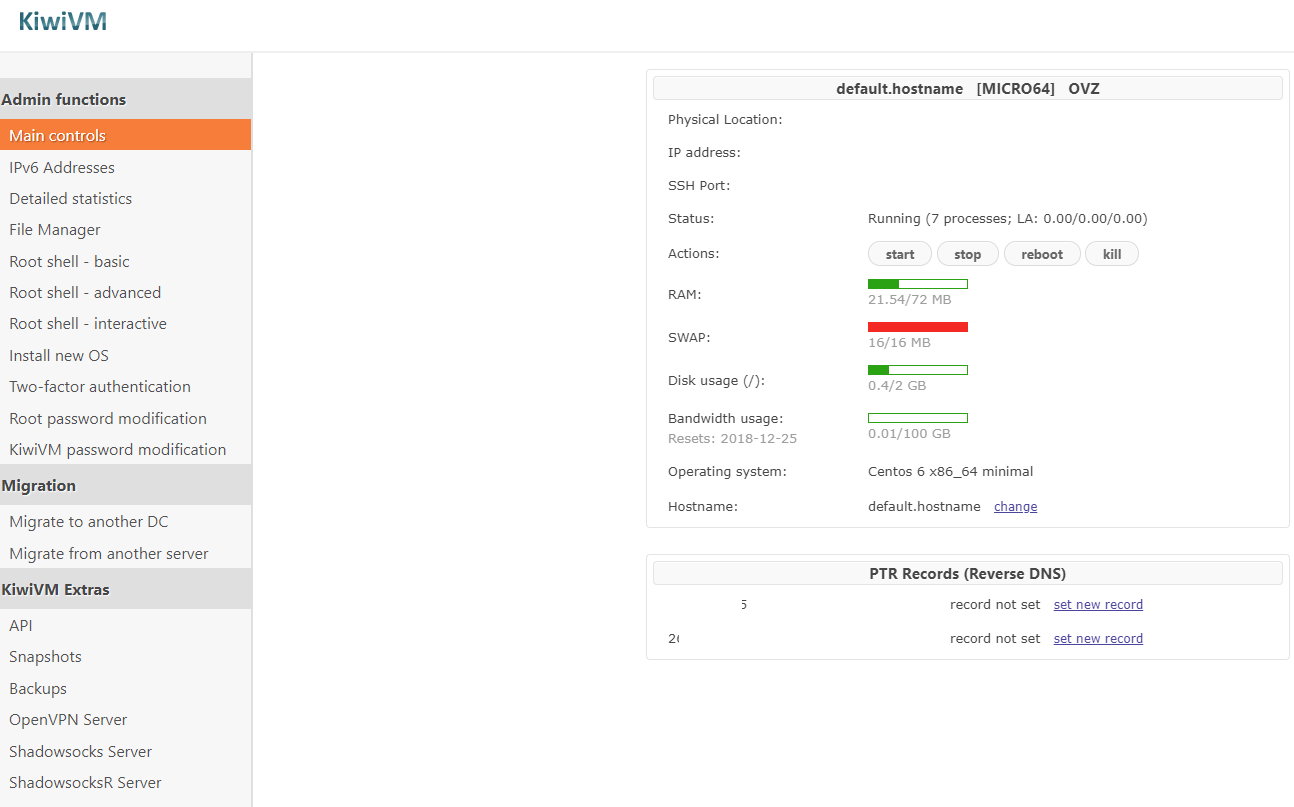Click the Bandwidth usage label
The width and height of the screenshot is (1294, 807).
(x=725, y=418)
